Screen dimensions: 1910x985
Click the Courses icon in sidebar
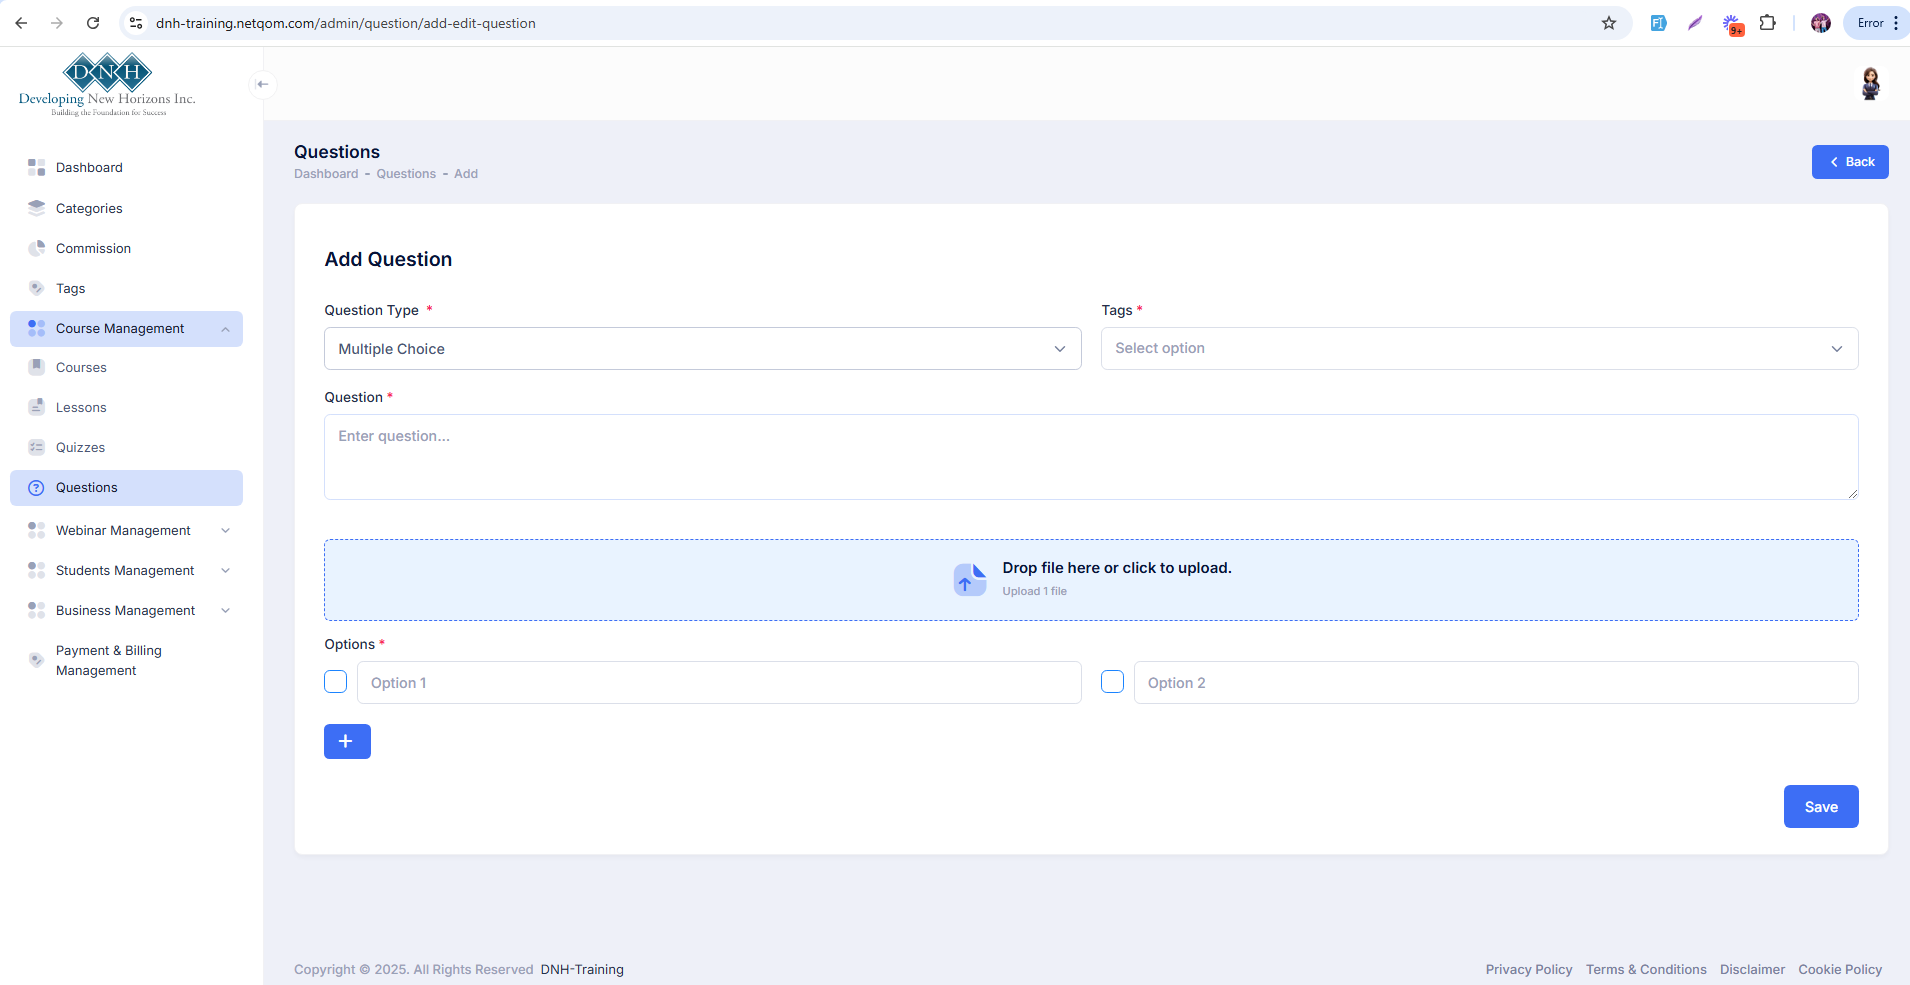pyautogui.click(x=37, y=367)
